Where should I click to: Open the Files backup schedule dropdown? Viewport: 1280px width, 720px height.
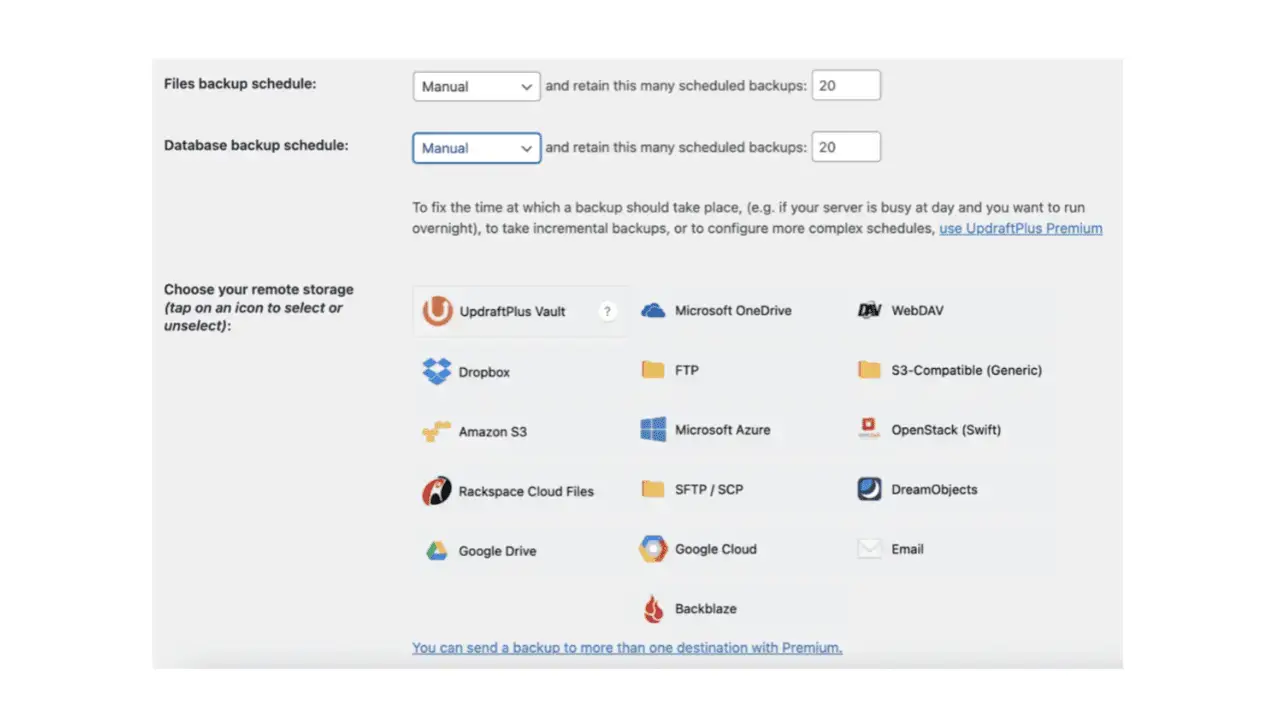477,86
